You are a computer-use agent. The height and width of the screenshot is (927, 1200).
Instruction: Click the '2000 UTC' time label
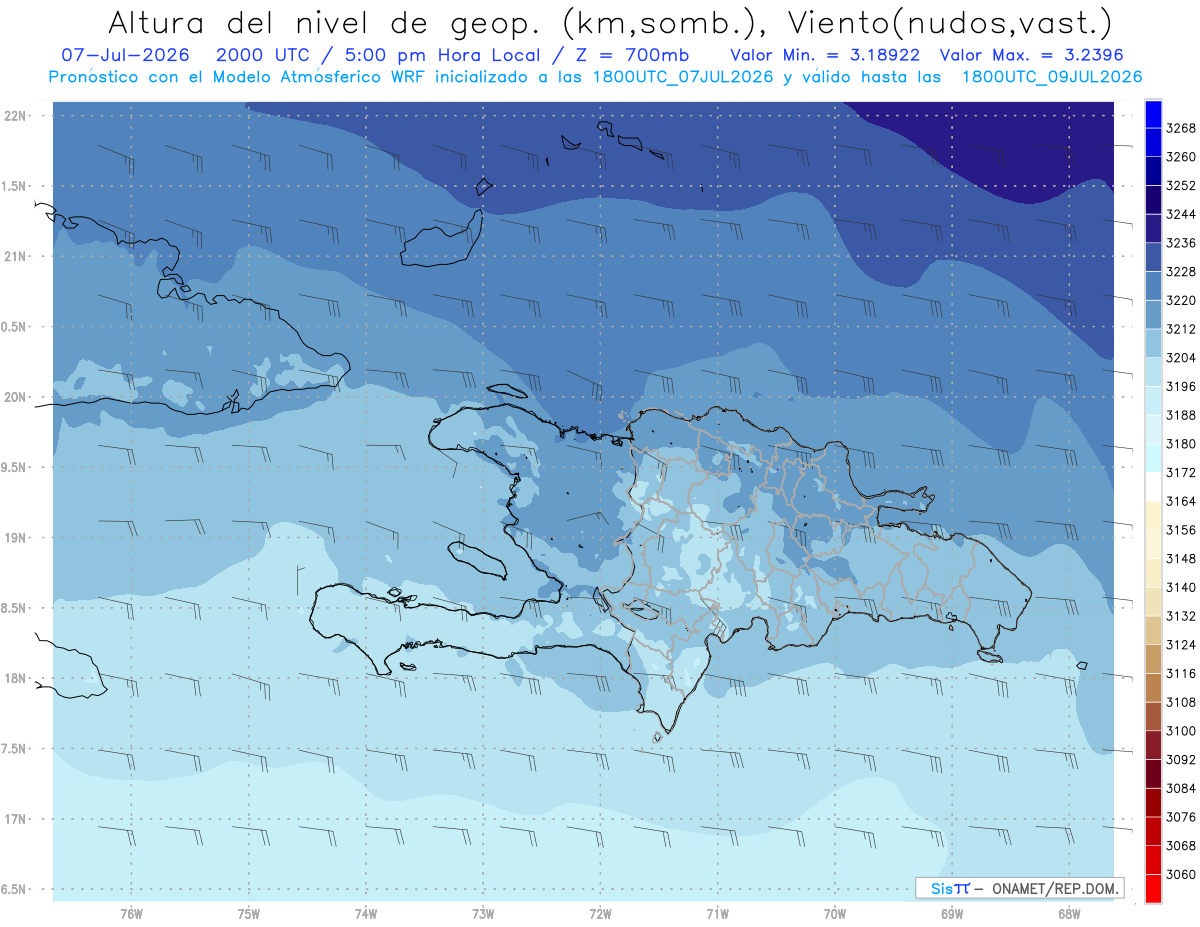pos(264,54)
